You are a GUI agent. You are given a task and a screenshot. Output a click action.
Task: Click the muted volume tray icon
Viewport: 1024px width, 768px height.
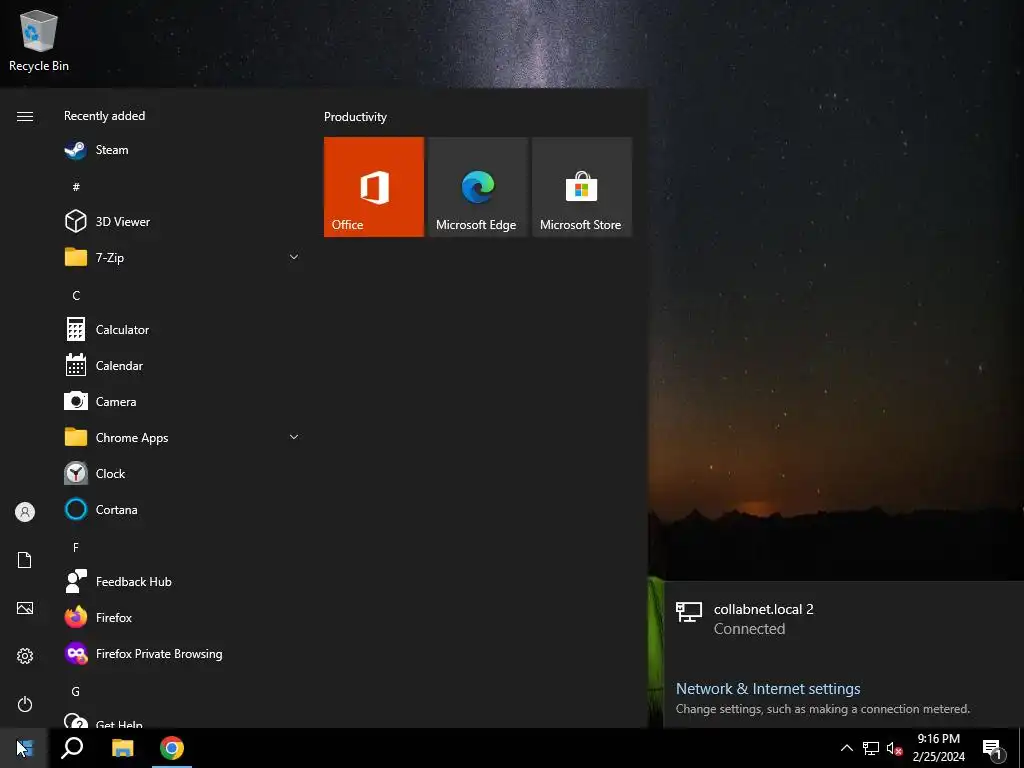tap(894, 748)
